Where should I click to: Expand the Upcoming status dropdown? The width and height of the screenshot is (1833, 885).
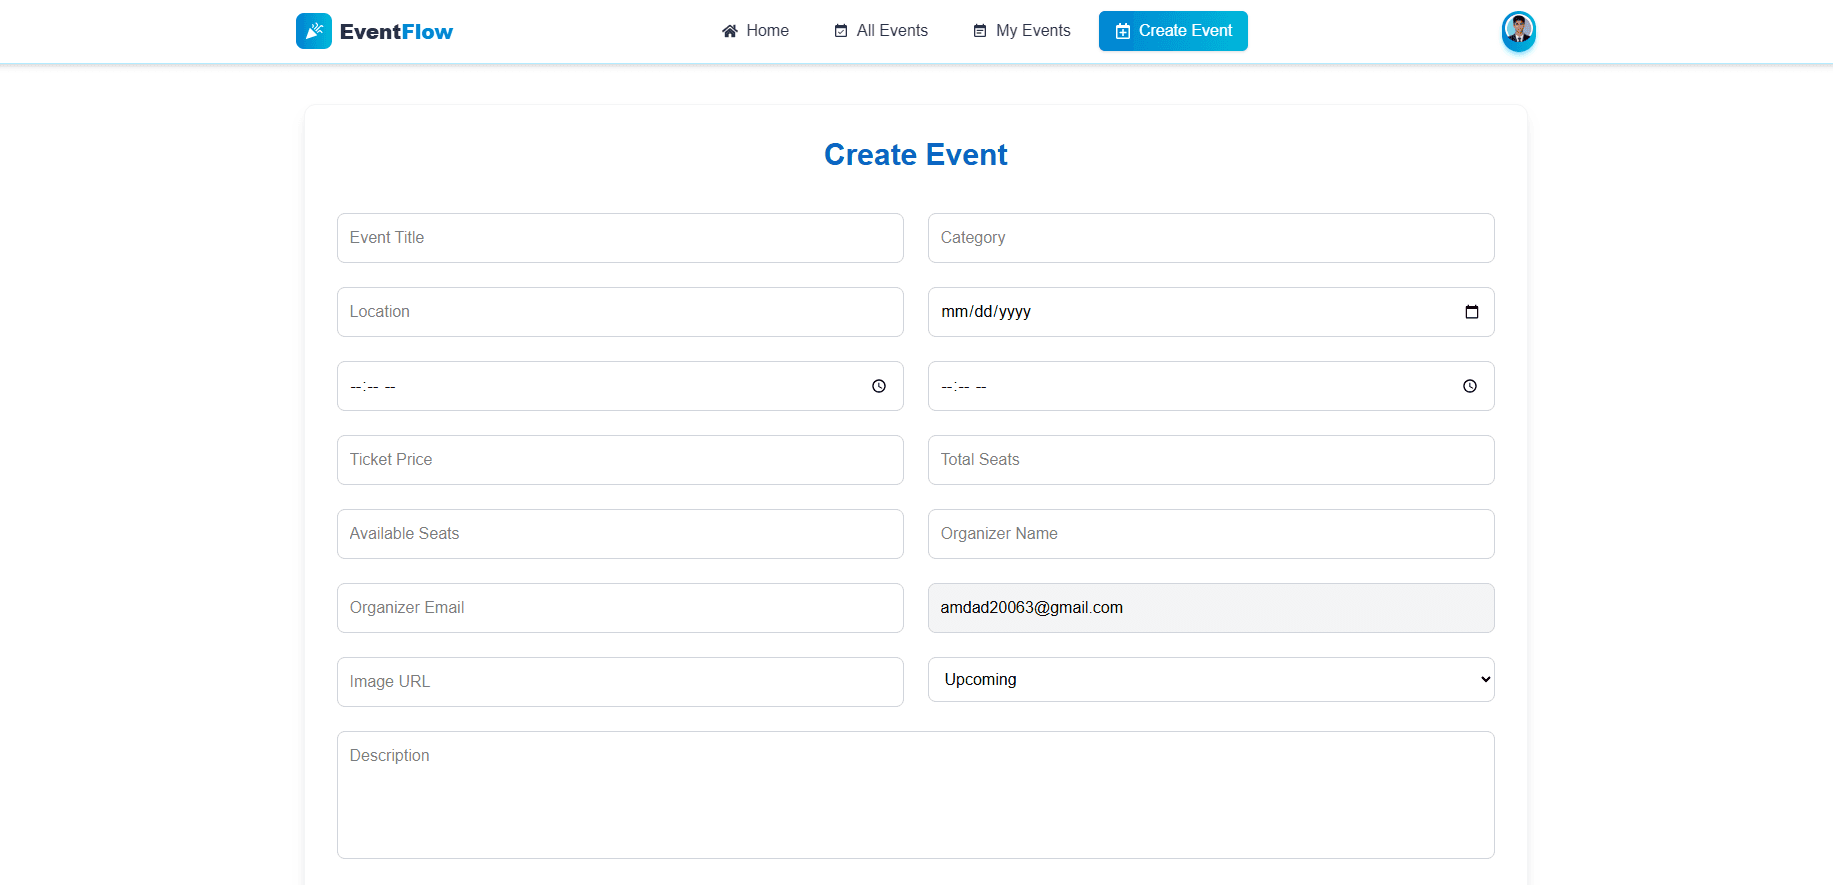tap(1211, 680)
